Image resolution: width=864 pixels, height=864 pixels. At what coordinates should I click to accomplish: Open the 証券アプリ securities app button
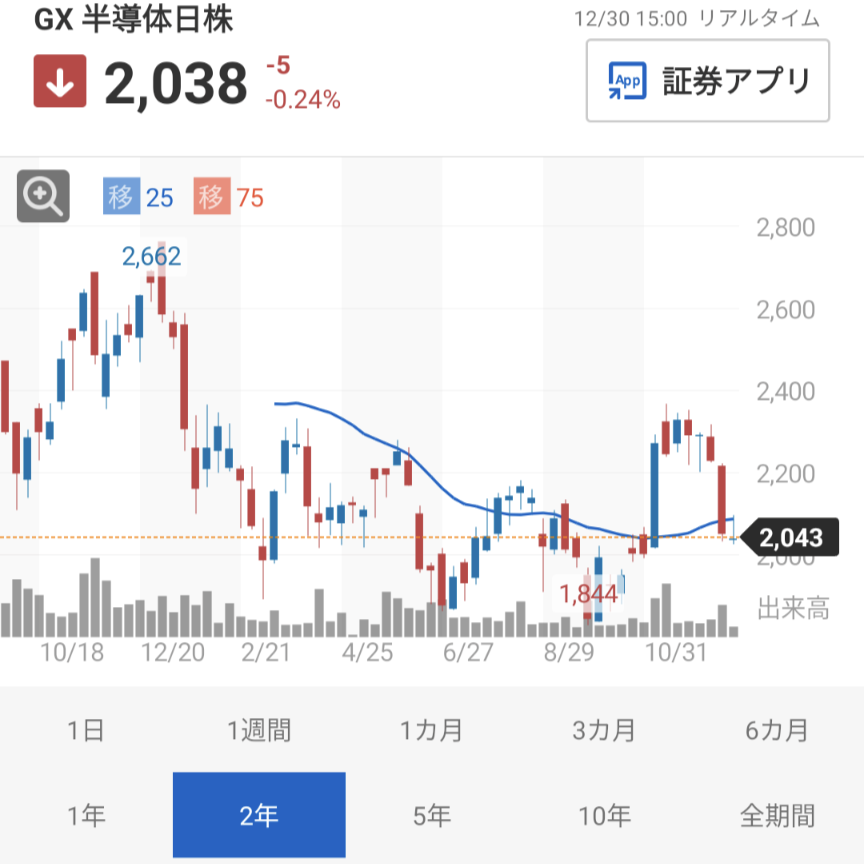pyautogui.click(x=708, y=81)
